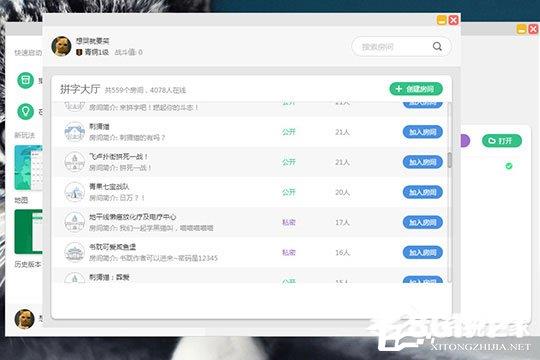Click the 刺猬猫 room avatar icon
This screenshot has width=540, height=360.
[x=75, y=132]
